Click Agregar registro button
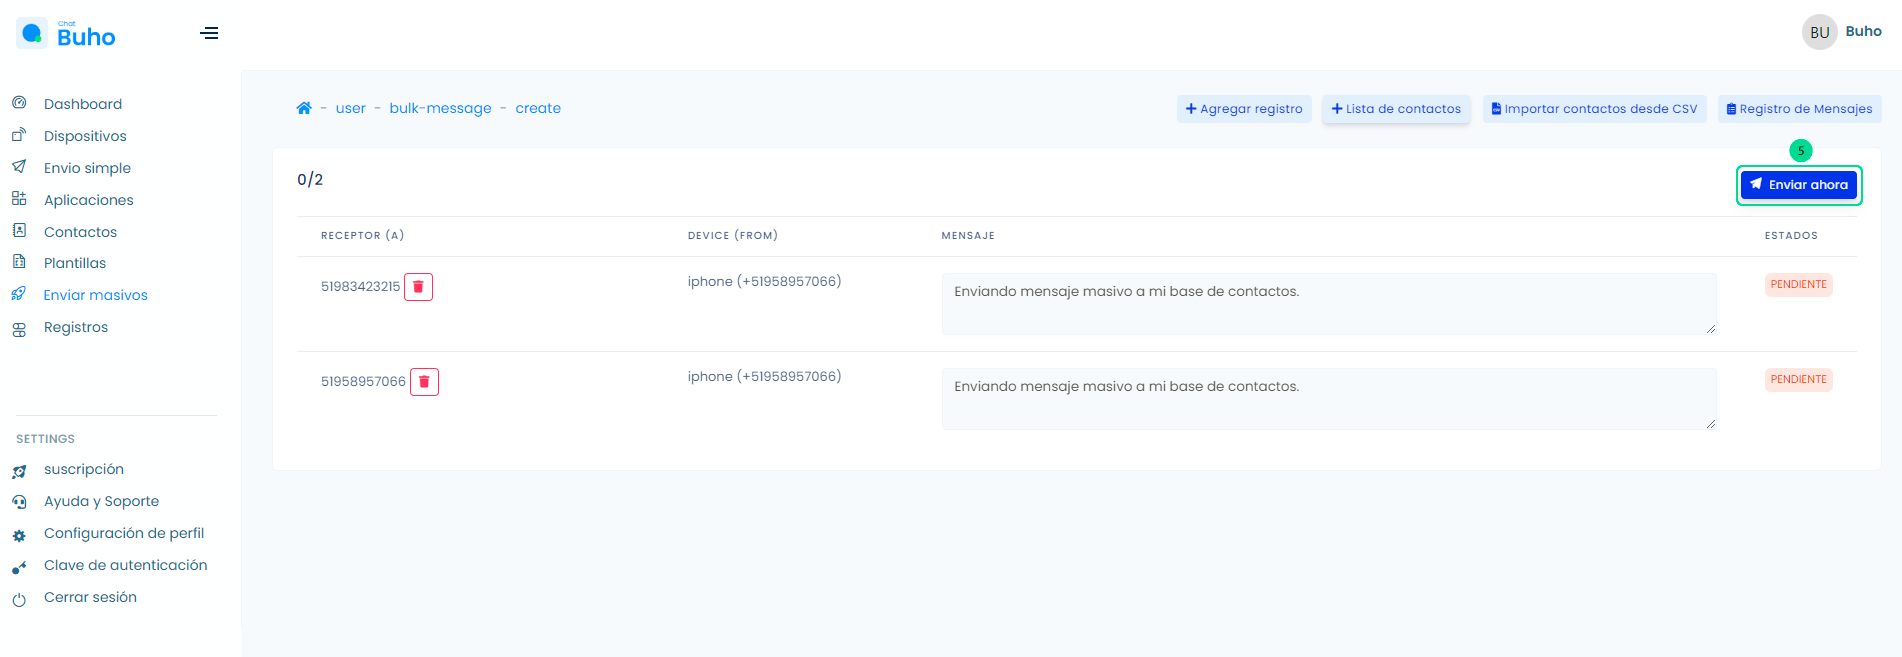This screenshot has width=1902, height=657. click(x=1244, y=109)
